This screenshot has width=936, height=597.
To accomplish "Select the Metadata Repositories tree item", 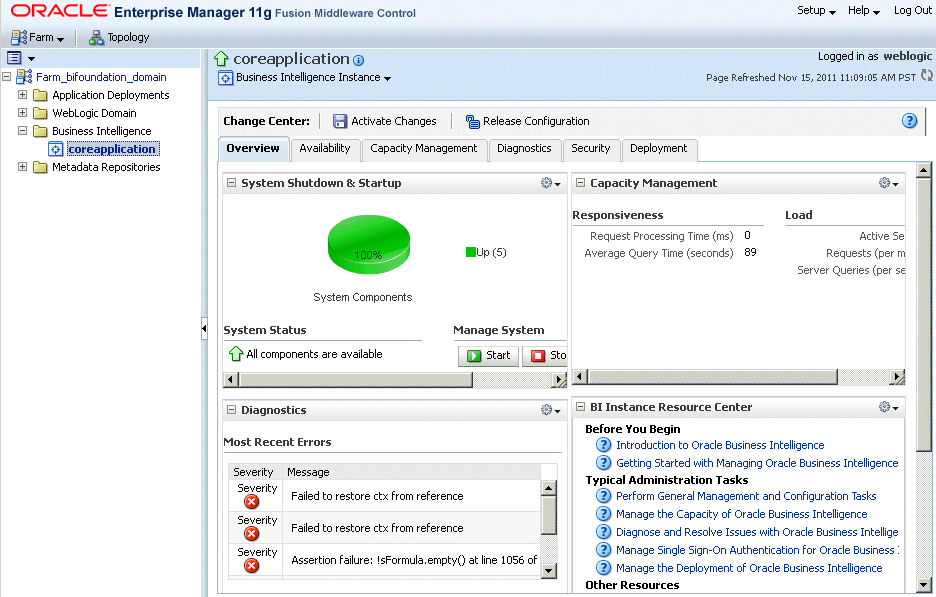I will pos(106,167).
